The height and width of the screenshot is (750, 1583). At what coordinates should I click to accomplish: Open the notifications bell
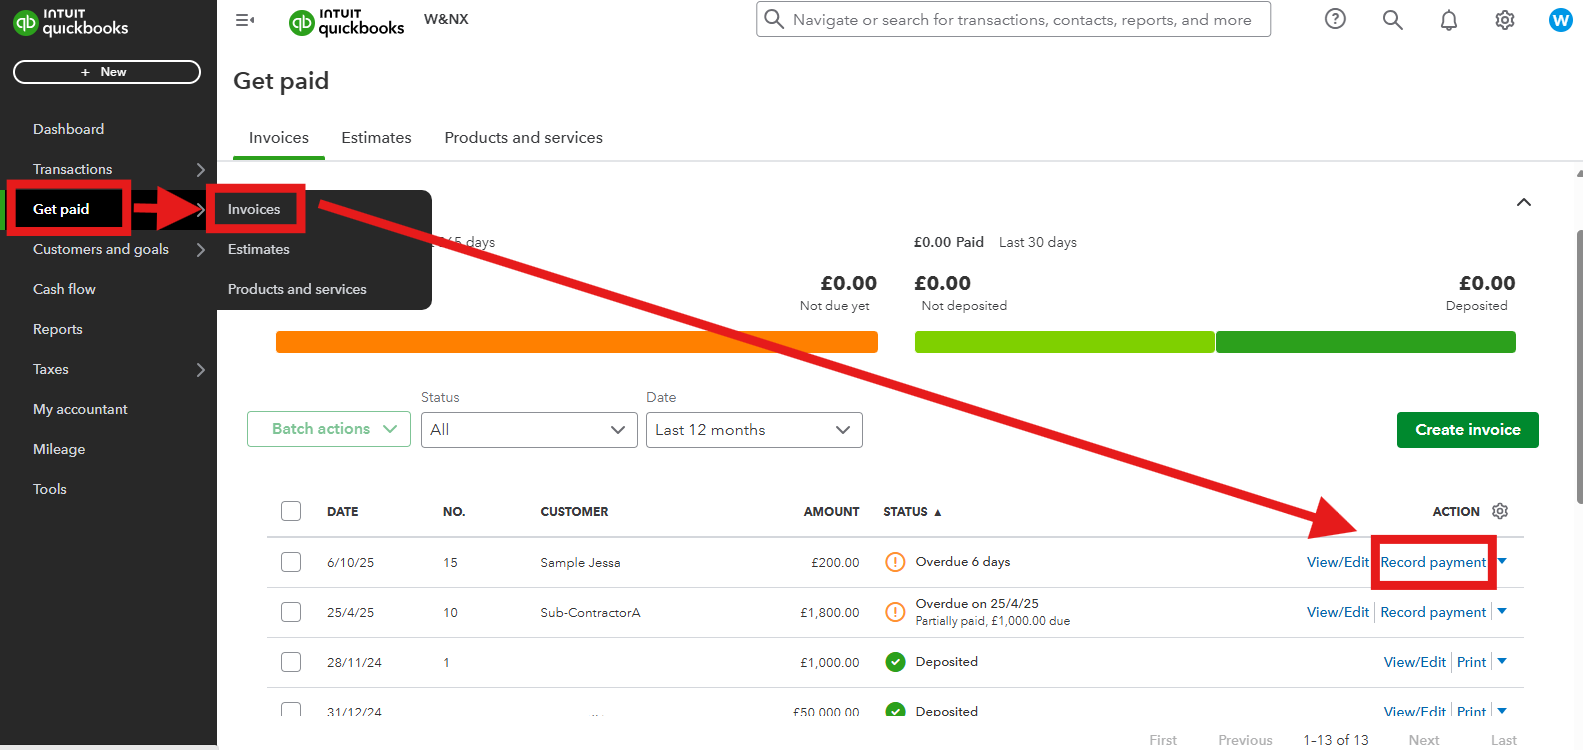point(1448,19)
